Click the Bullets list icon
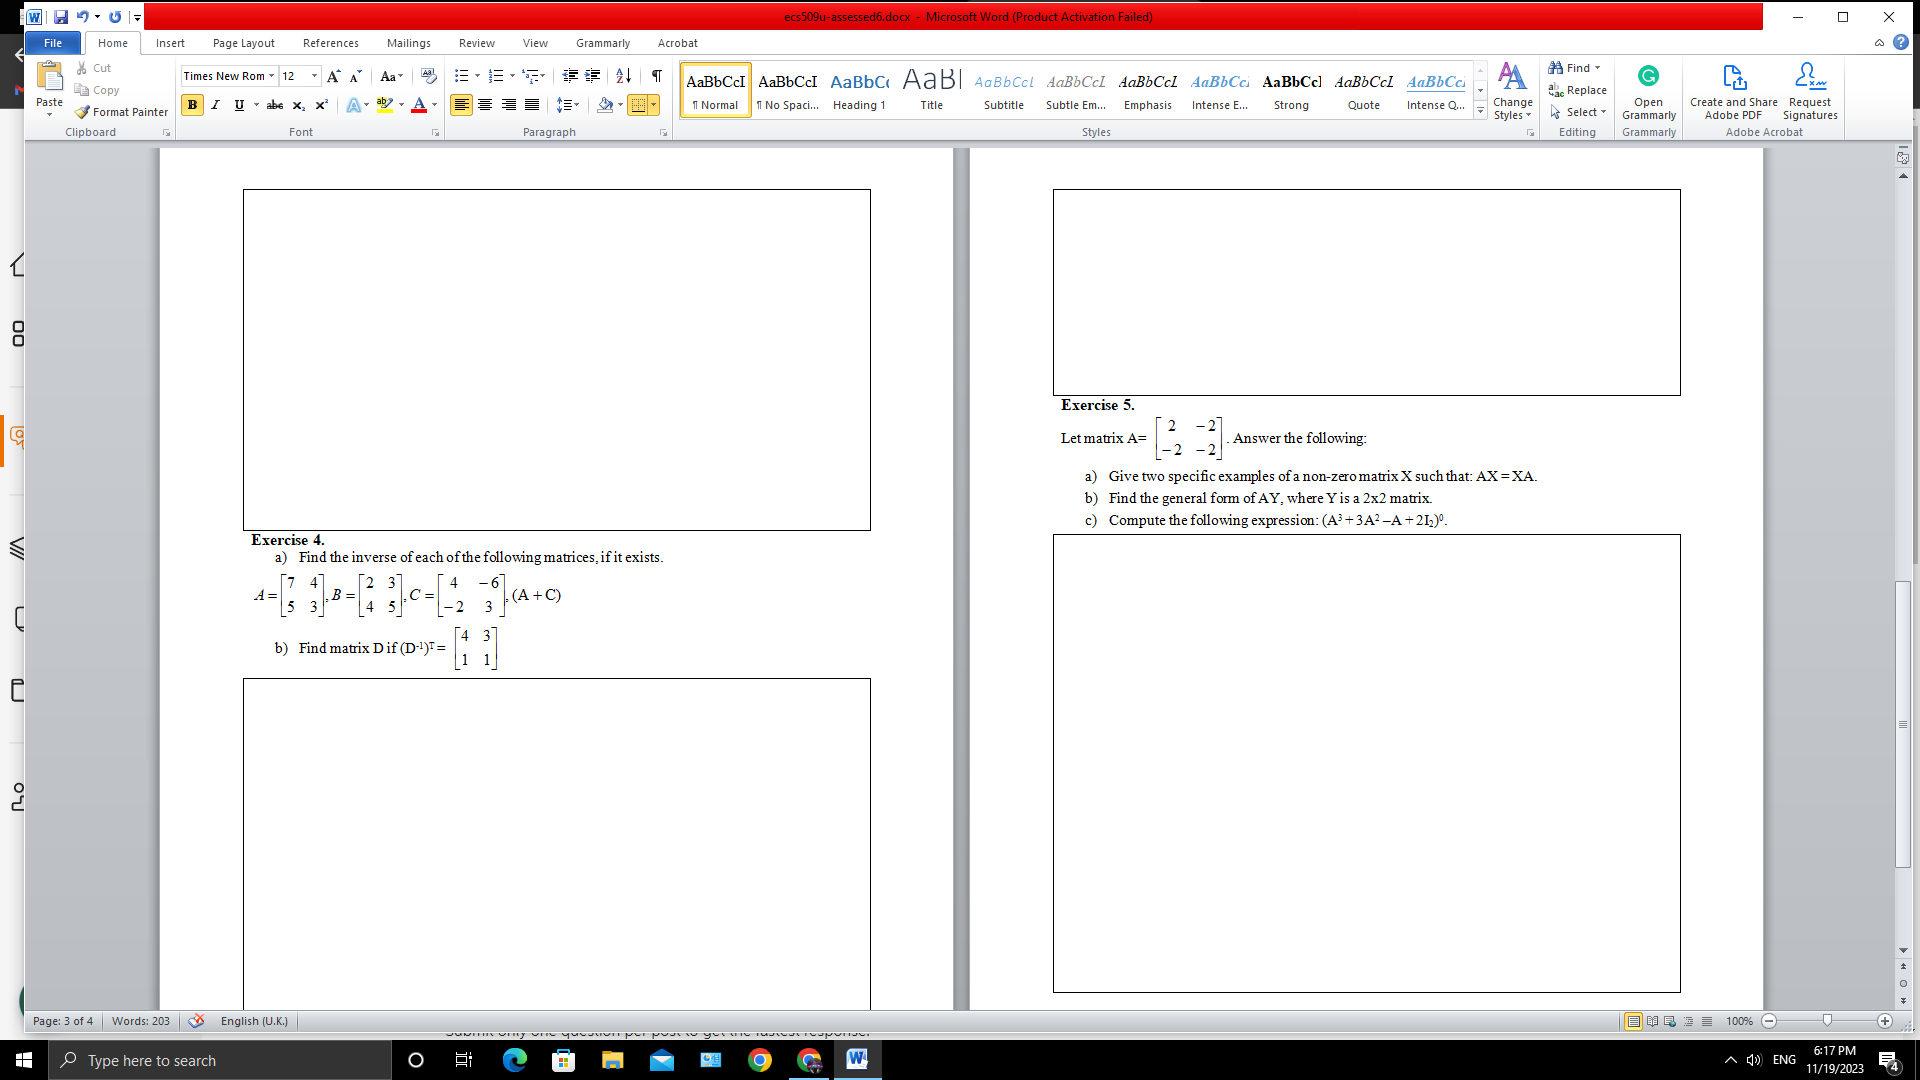This screenshot has height=1080, width=1920. tap(461, 76)
